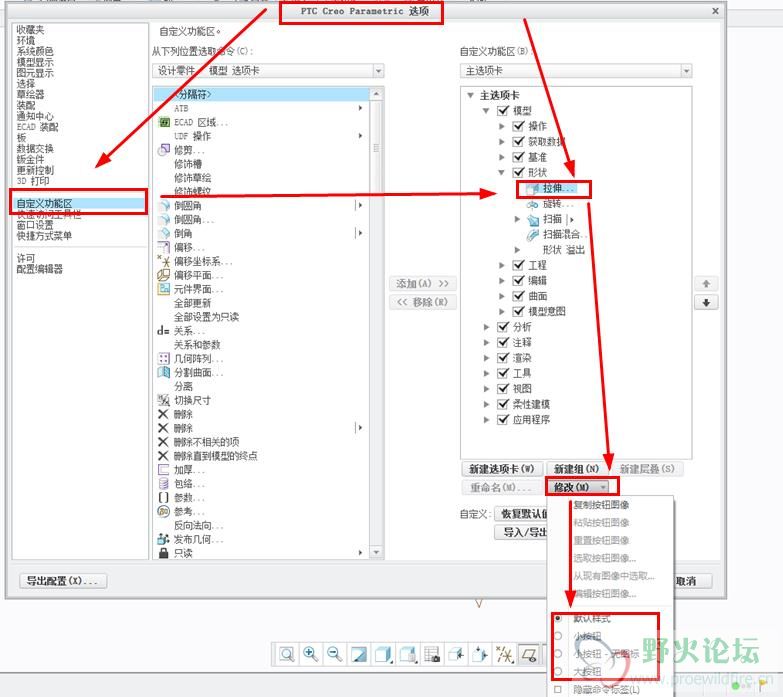Open the 修改(M) dropdown button
The image size is (783, 697).
578,487
